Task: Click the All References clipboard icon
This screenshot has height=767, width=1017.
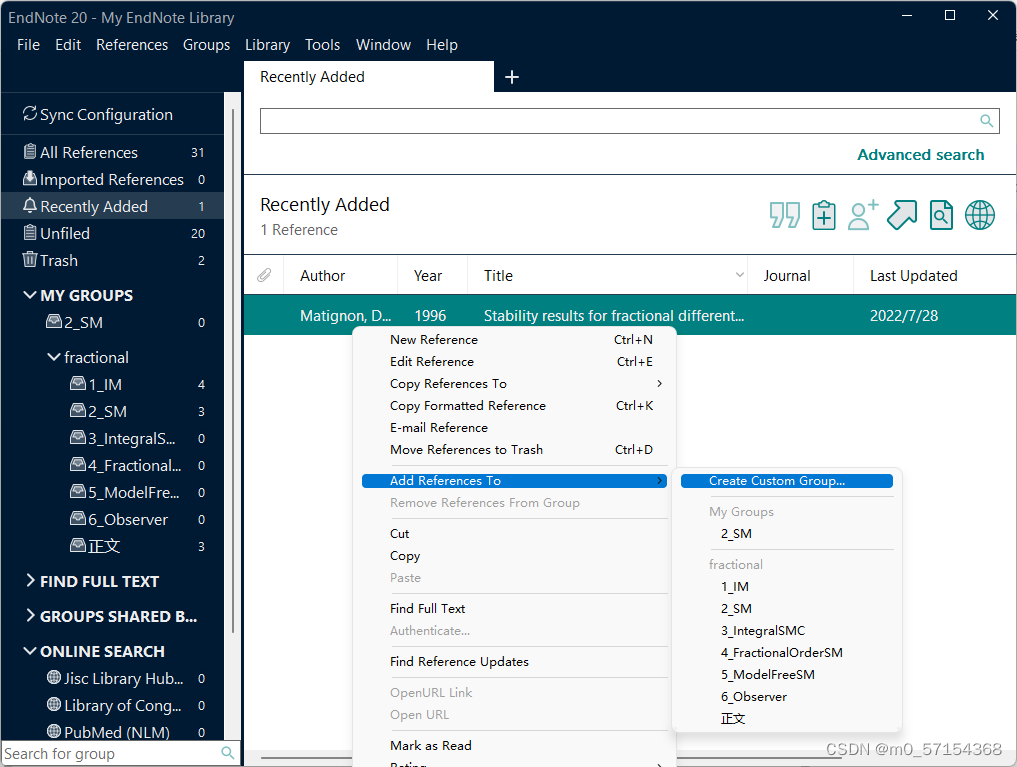Action: [30, 151]
